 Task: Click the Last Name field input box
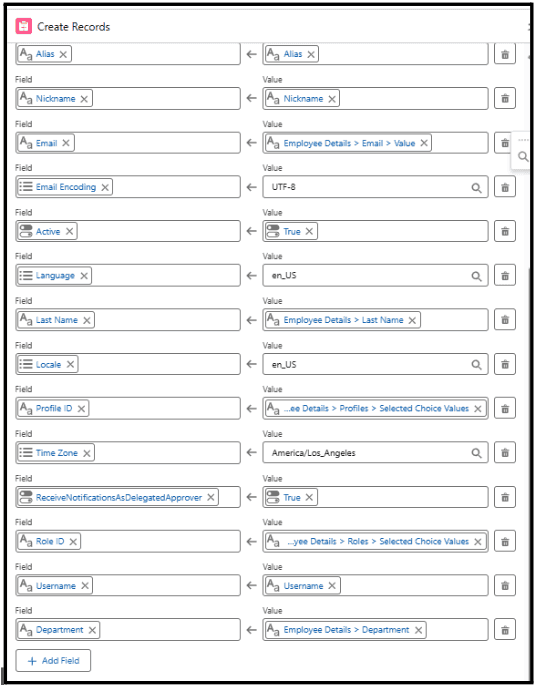coord(128,320)
